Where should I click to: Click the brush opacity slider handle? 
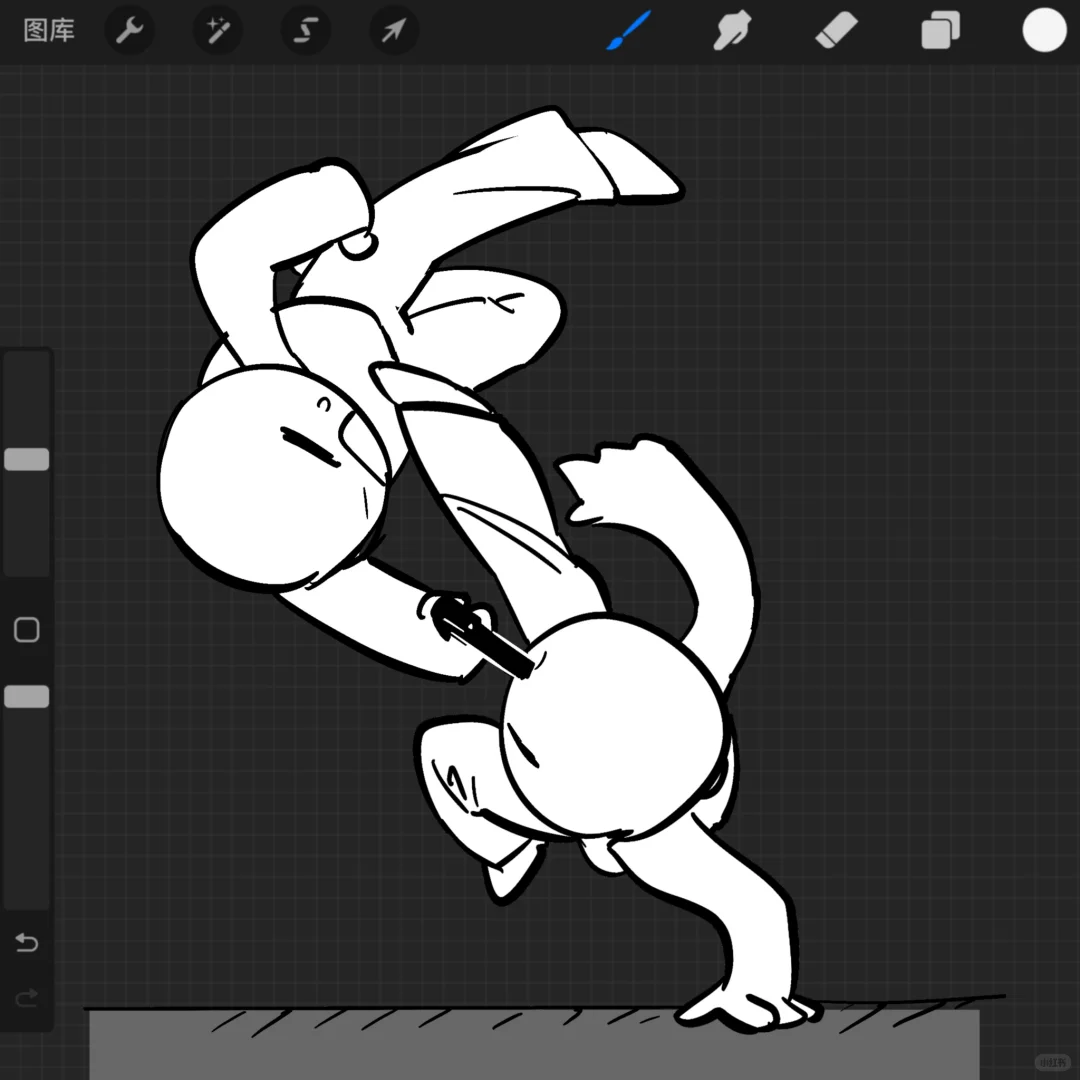pyautogui.click(x=27, y=696)
